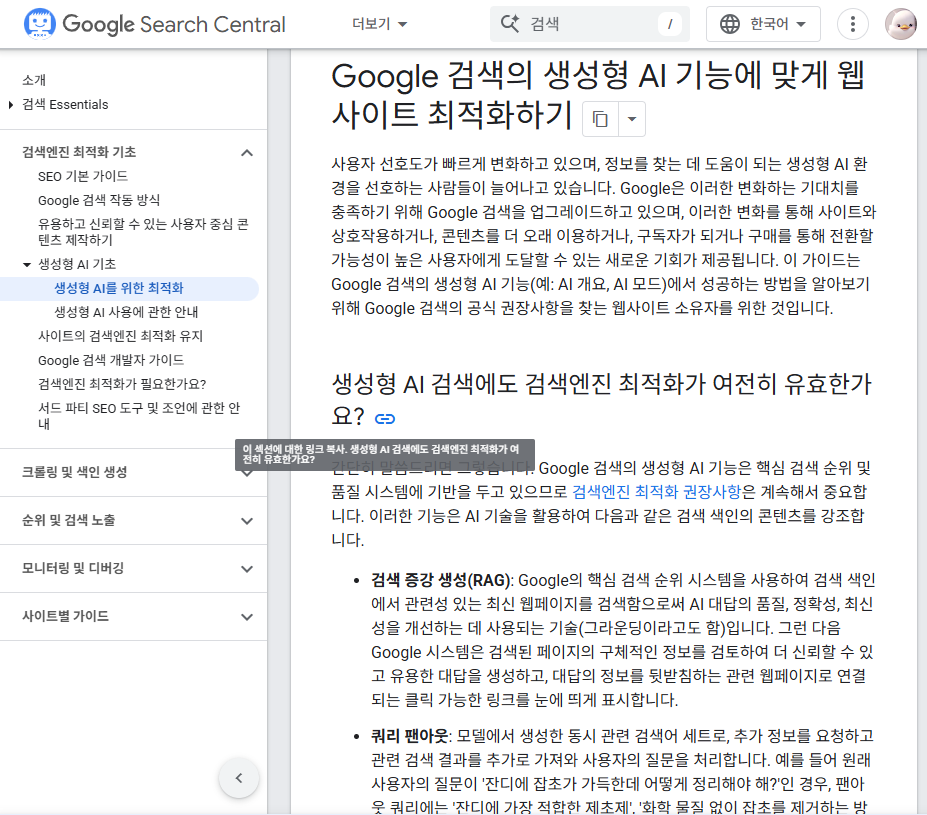Open Google 검색 작동 방식 page

(99, 200)
